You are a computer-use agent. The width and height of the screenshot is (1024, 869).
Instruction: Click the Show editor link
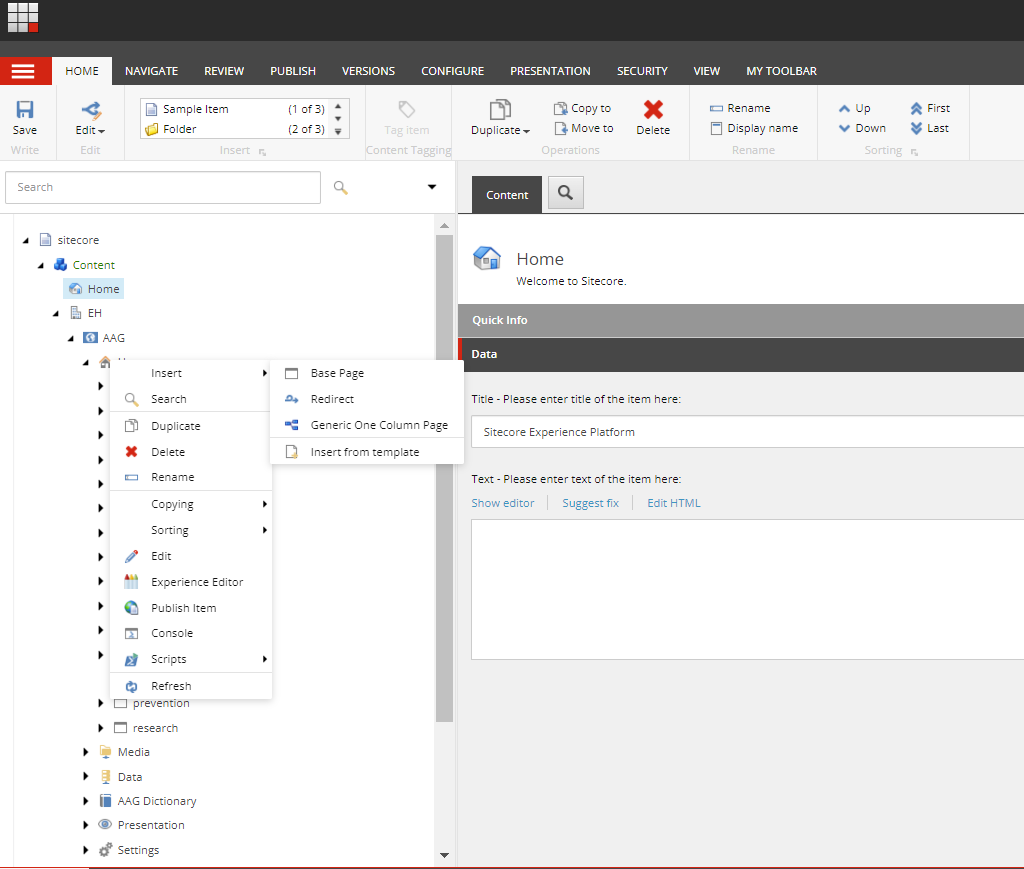(503, 503)
